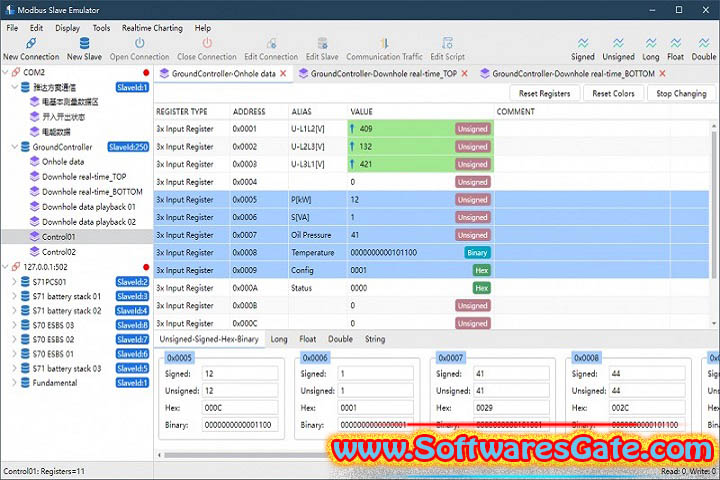Click the 0x0006 Hex value field

(x=375, y=407)
